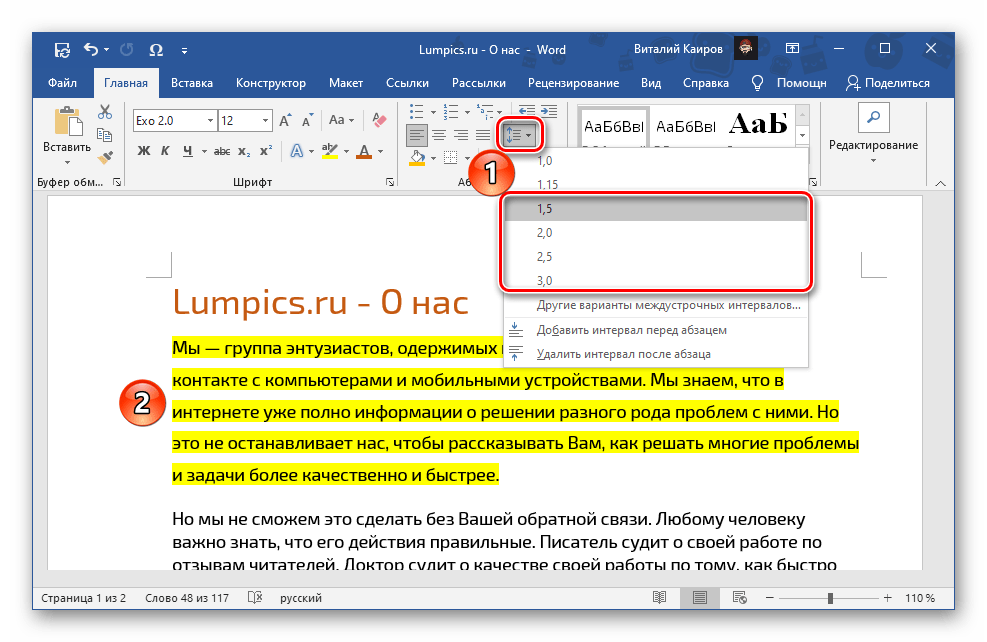Open the line spacing dropdown button
Screen dimensions: 987x642
click(x=518, y=134)
